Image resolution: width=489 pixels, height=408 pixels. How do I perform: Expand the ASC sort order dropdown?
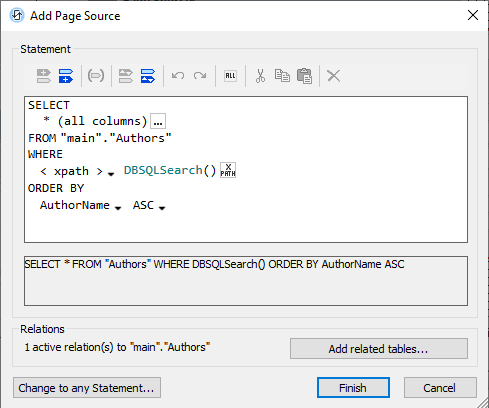(162, 208)
